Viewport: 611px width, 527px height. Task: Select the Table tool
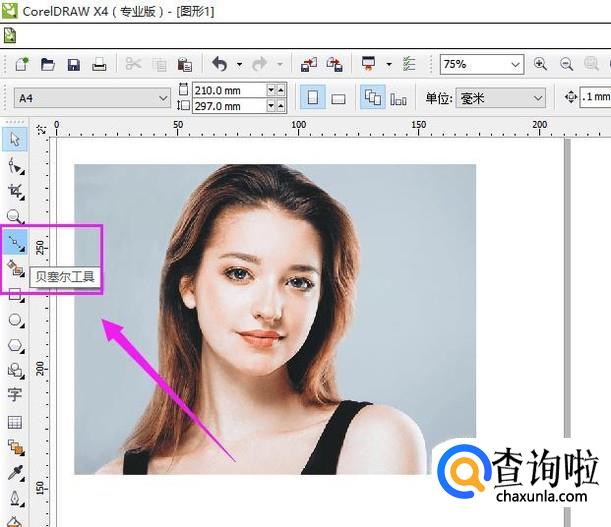pos(15,422)
